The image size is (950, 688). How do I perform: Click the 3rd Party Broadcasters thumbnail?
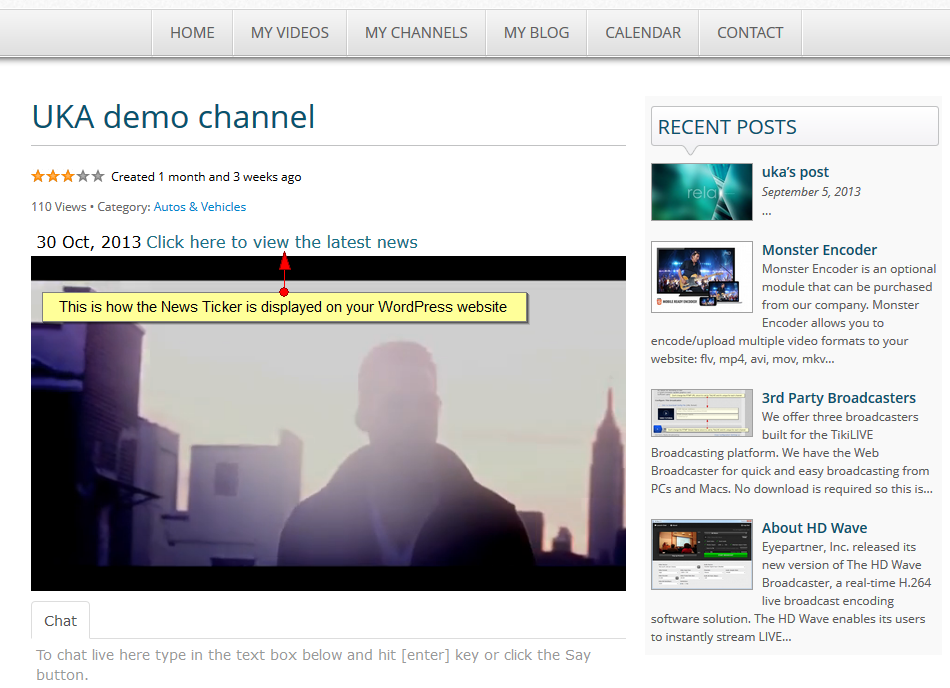click(x=701, y=413)
